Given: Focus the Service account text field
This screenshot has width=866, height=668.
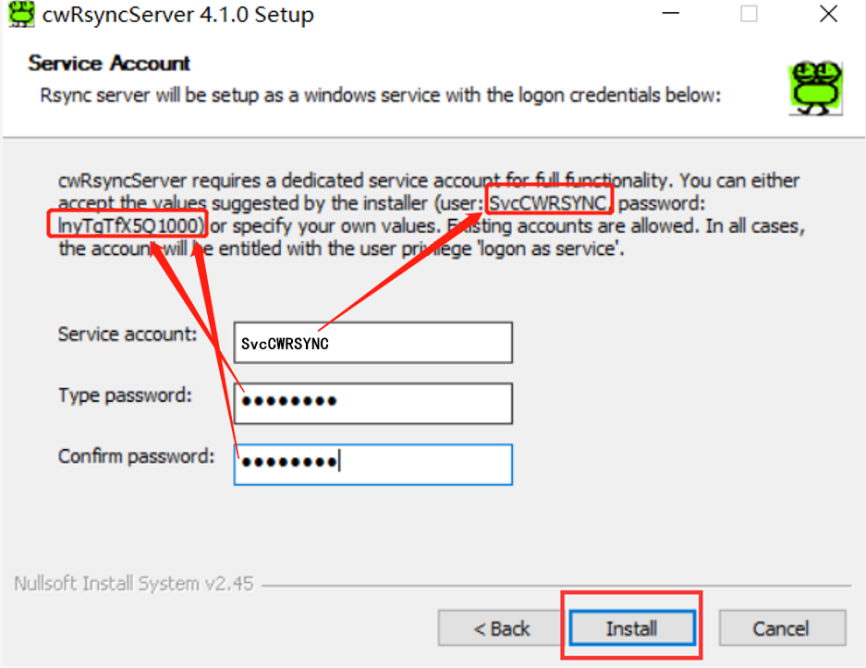Looking at the screenshot, I should [x=372, y=342].
